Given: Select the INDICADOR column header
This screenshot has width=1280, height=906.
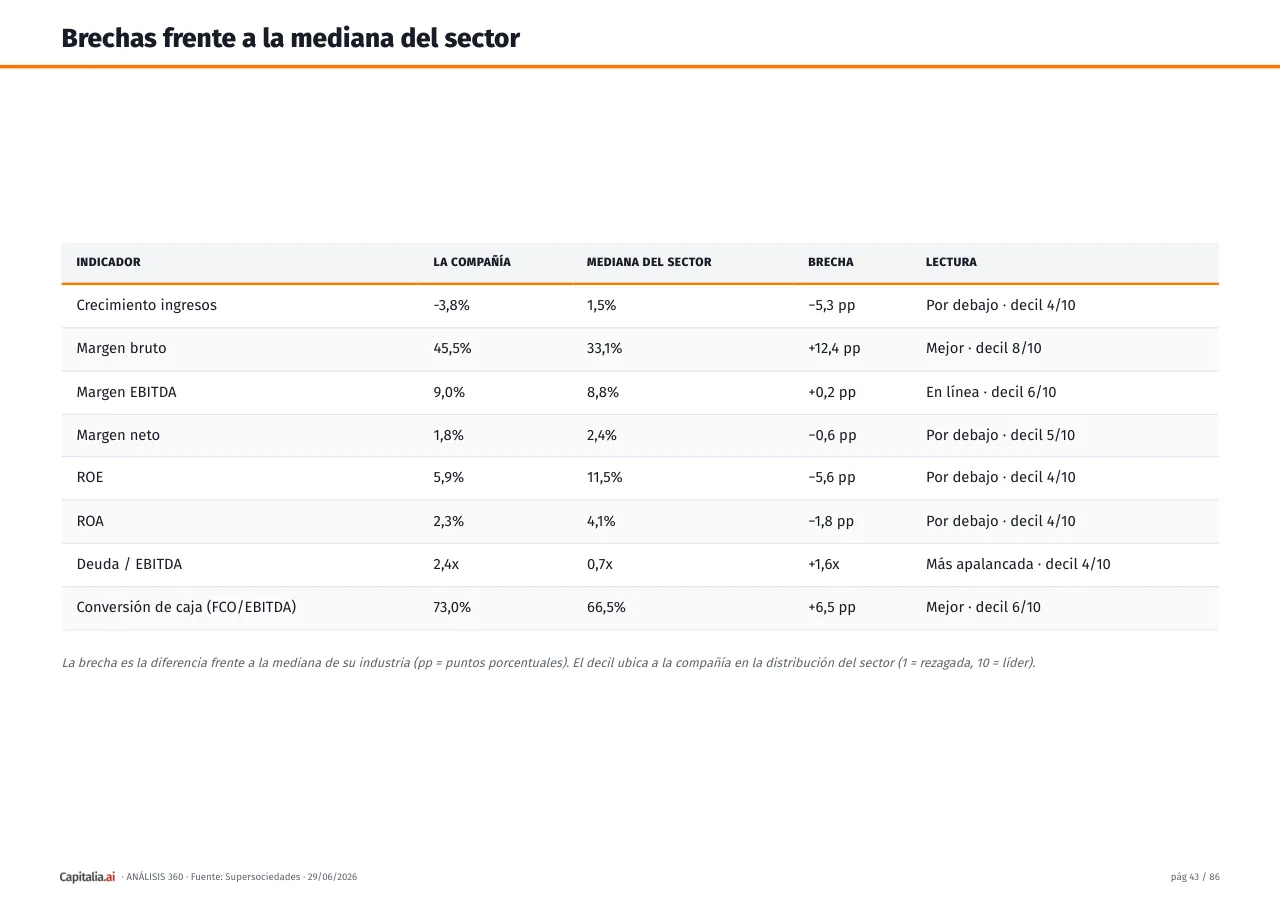Looking at the screenshot, I should 108,262.
